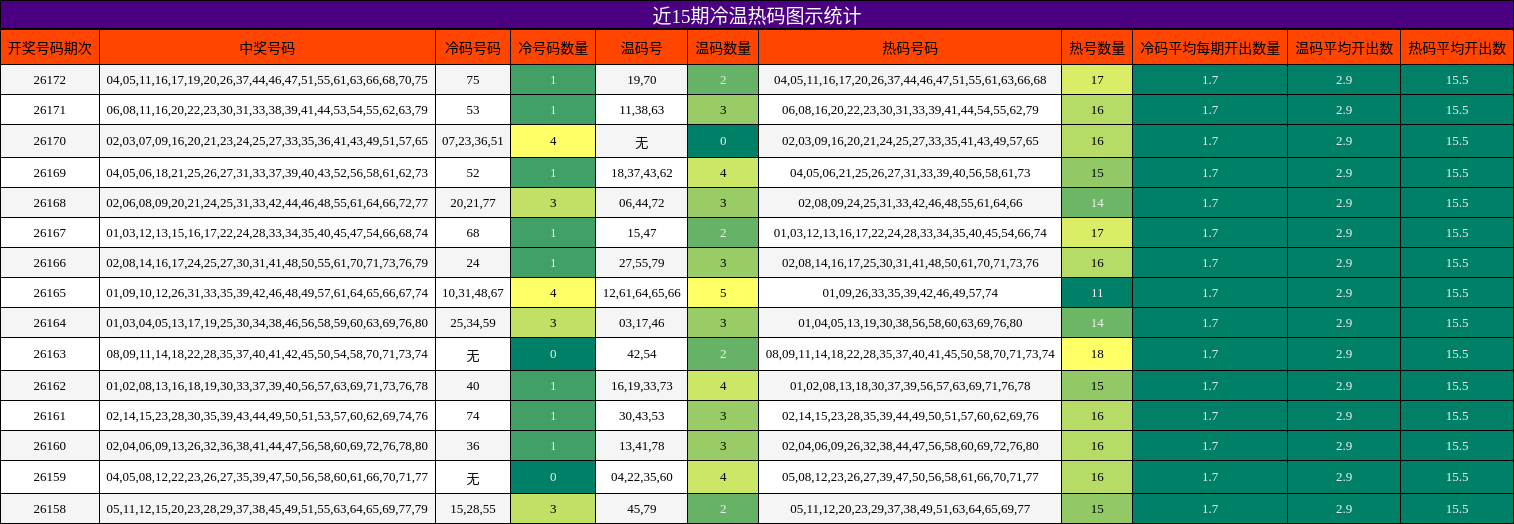
Task: Click the 热号数量 column header
Action: point(1097,47)
